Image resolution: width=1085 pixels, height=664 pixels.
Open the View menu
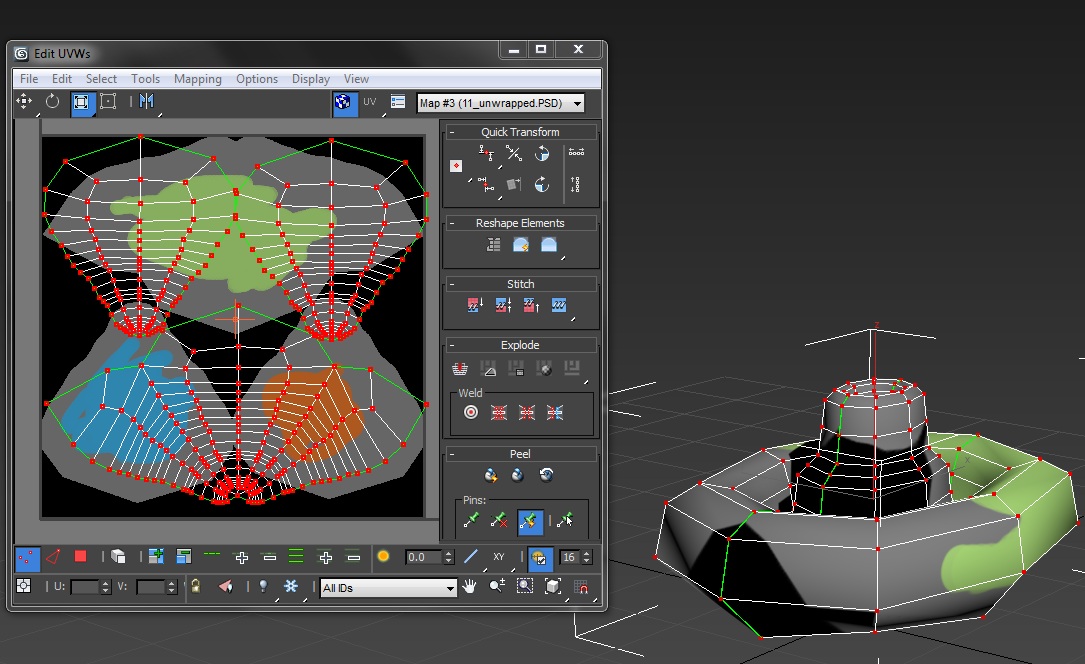coord(356,79)
